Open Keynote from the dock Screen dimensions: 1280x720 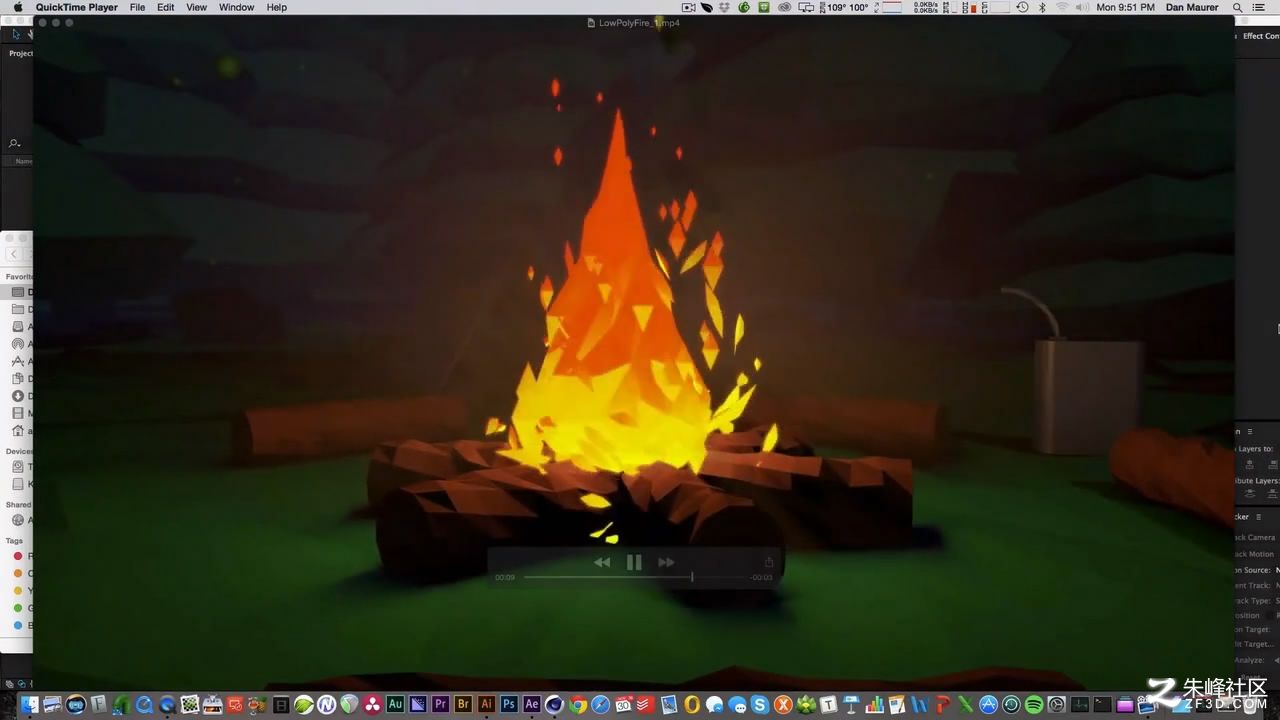[850, 704]
